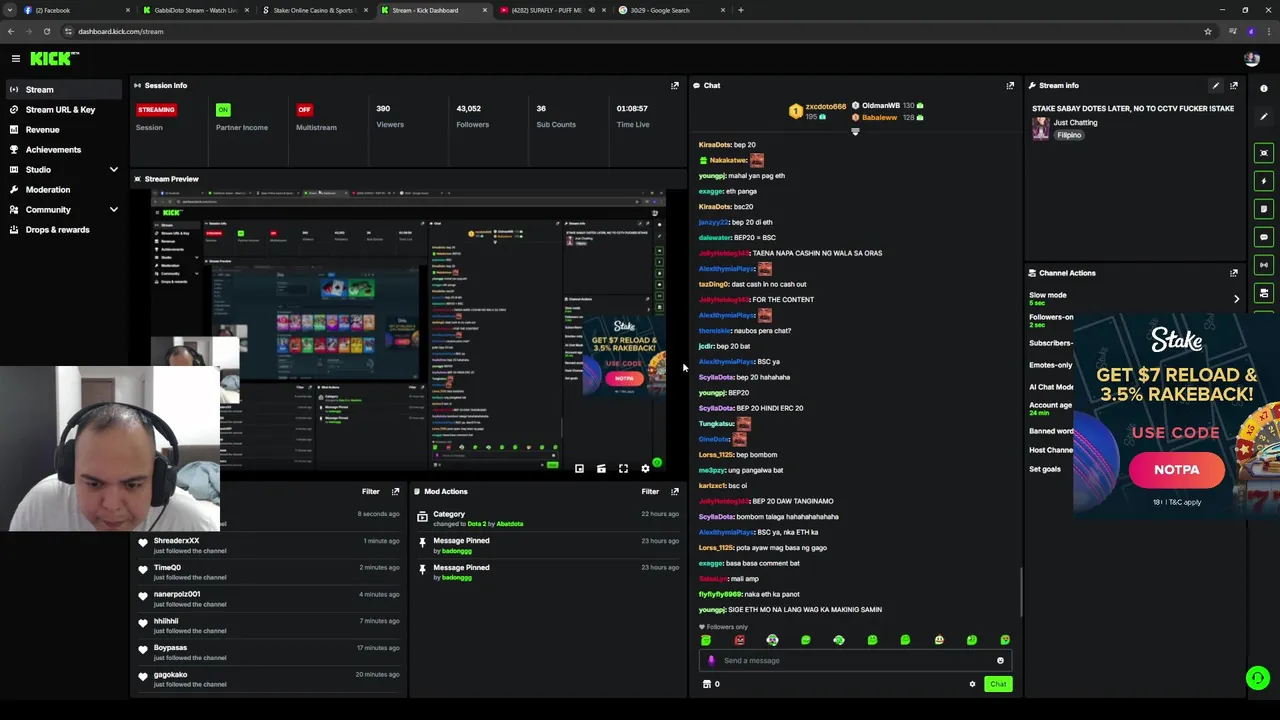Toggle the Partner Income ON switch
Viewport: 1280px width, 720px height.
click(223, 109)
